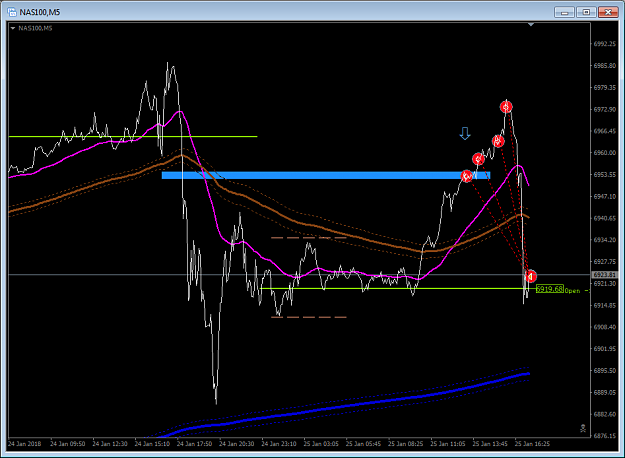Image resolution: width=625 pixels, height=458 pixels.
Task: Click the 24 Jan 12:30 time label
Action: click(x=110, y=444)
